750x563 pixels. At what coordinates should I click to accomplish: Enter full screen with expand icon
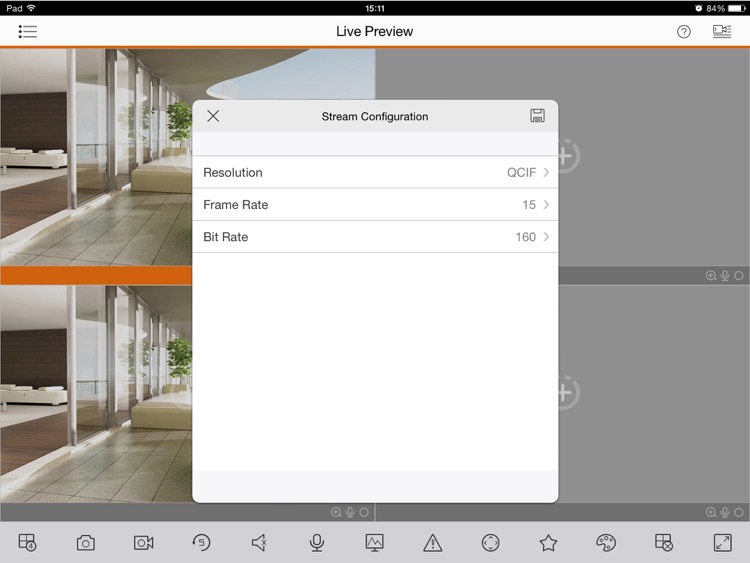(722, 543)
